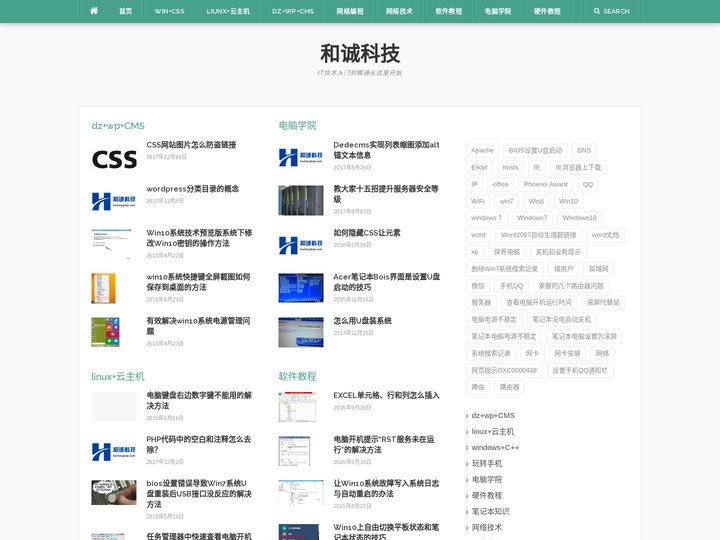Open the 网络技术 menu item
This screenshot has height=540, width=720.
(x=399, y=11)
